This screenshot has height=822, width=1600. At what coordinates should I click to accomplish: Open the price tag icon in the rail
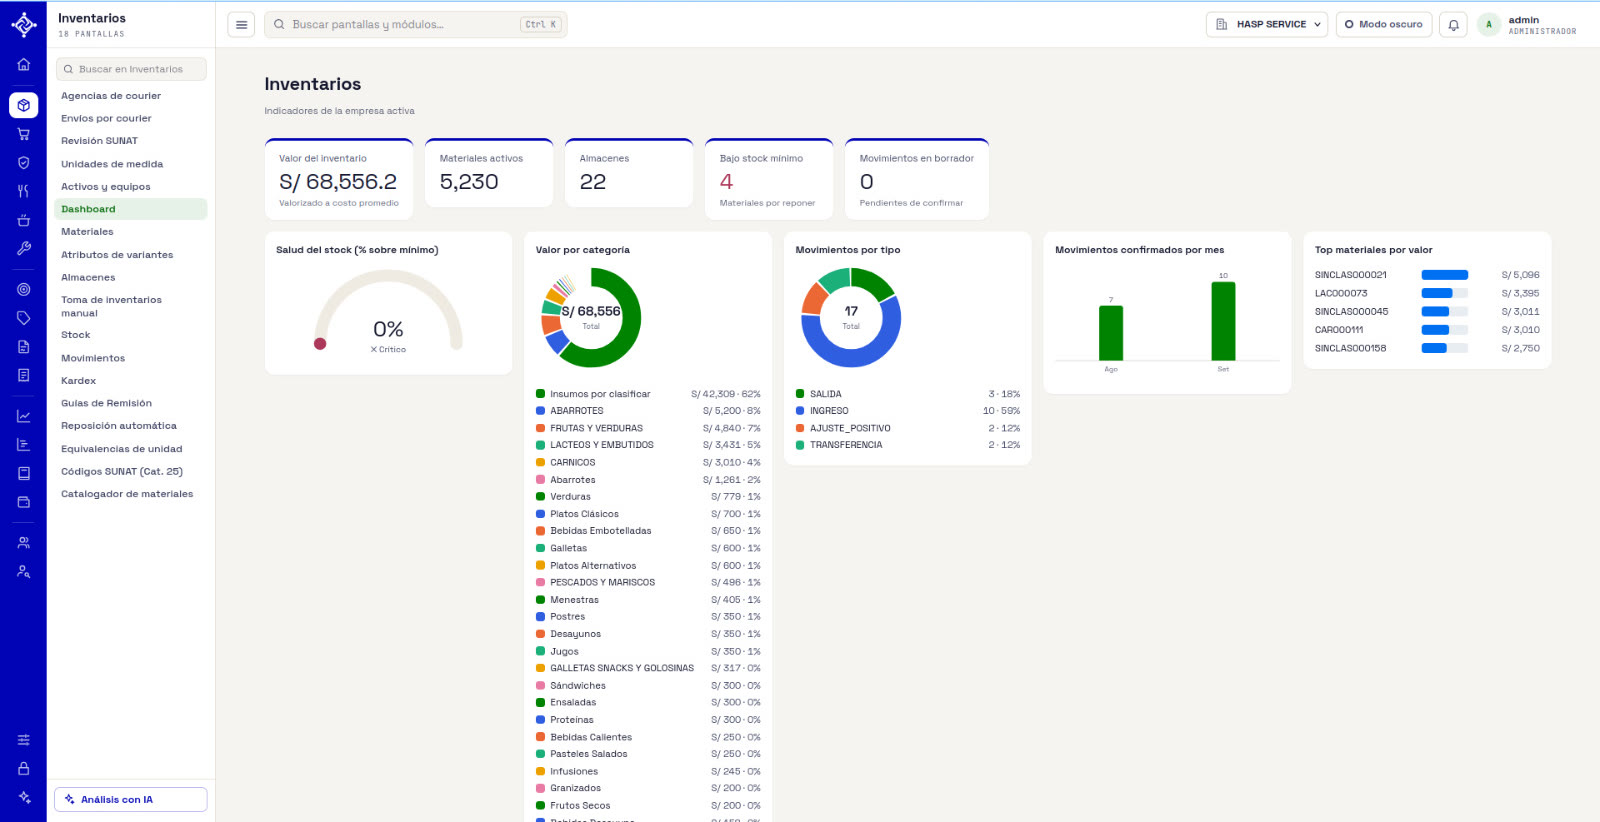(23, 318)
